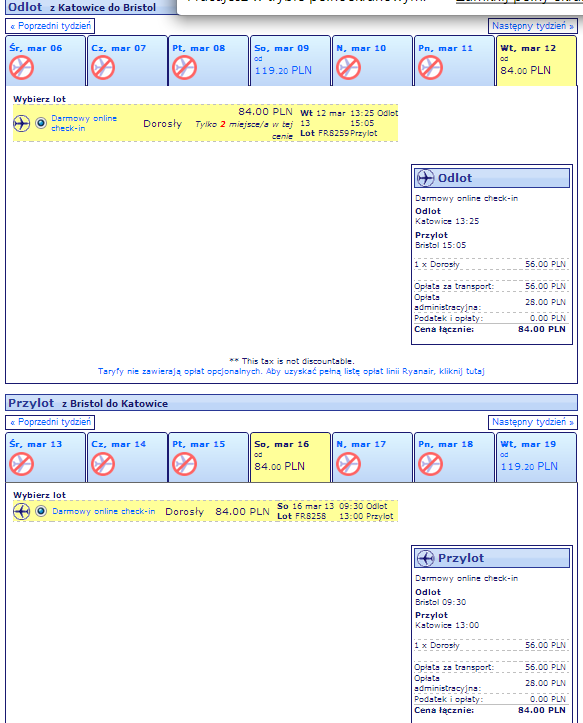Click no-flight icon under Pt, mar 15
Image resolution: width=583 pixels, height=723 pixels.
click(184, 464)
